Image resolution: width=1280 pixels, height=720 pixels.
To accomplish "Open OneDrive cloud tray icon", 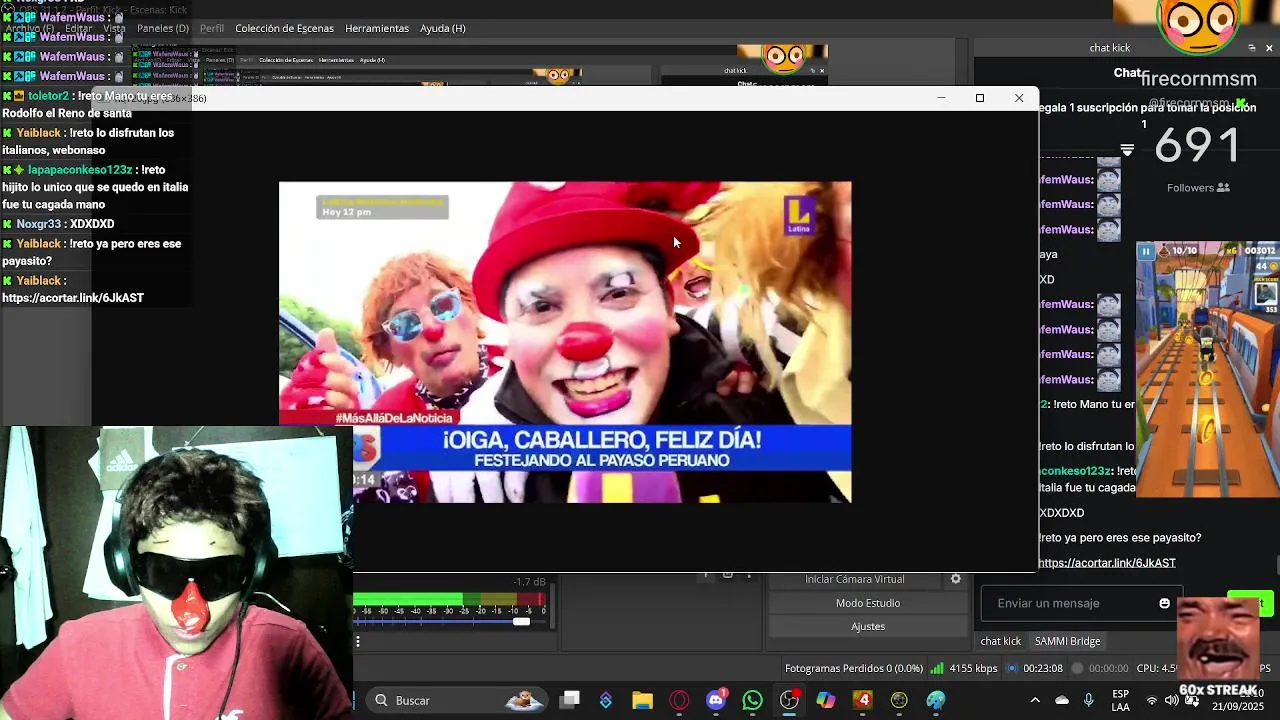I will [1062, 700].
